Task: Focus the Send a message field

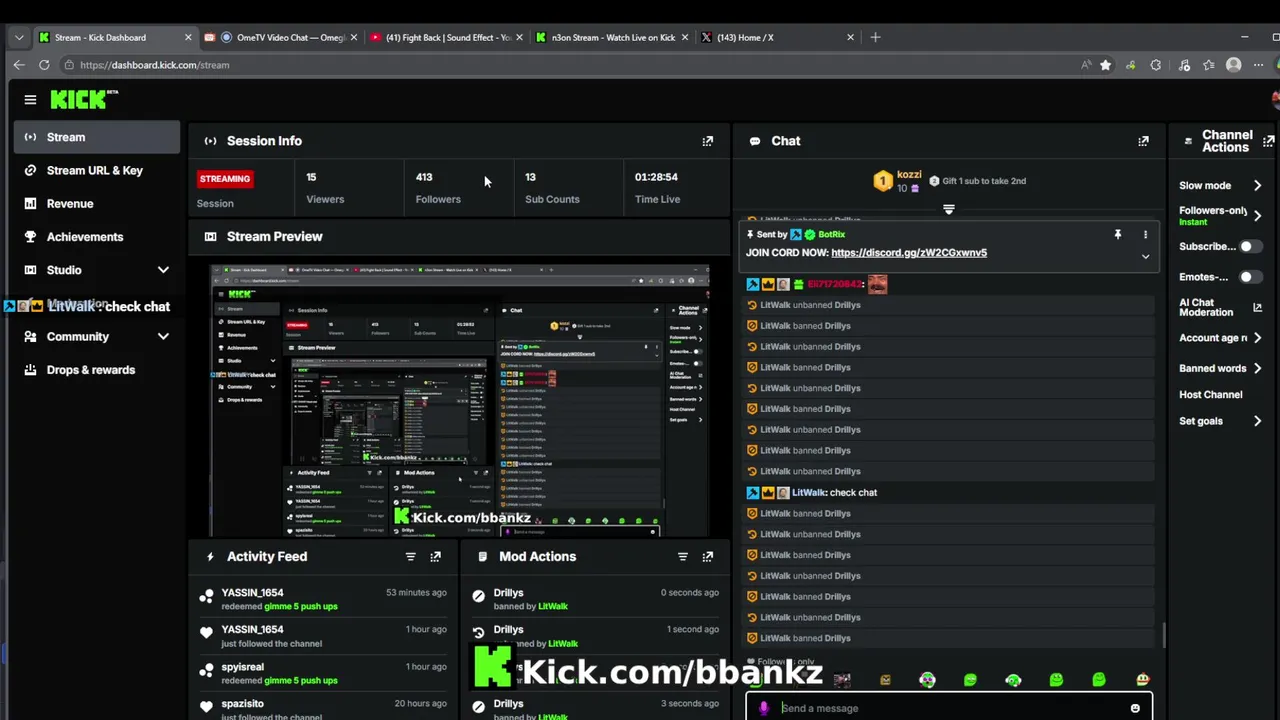Action: (950, 708)
